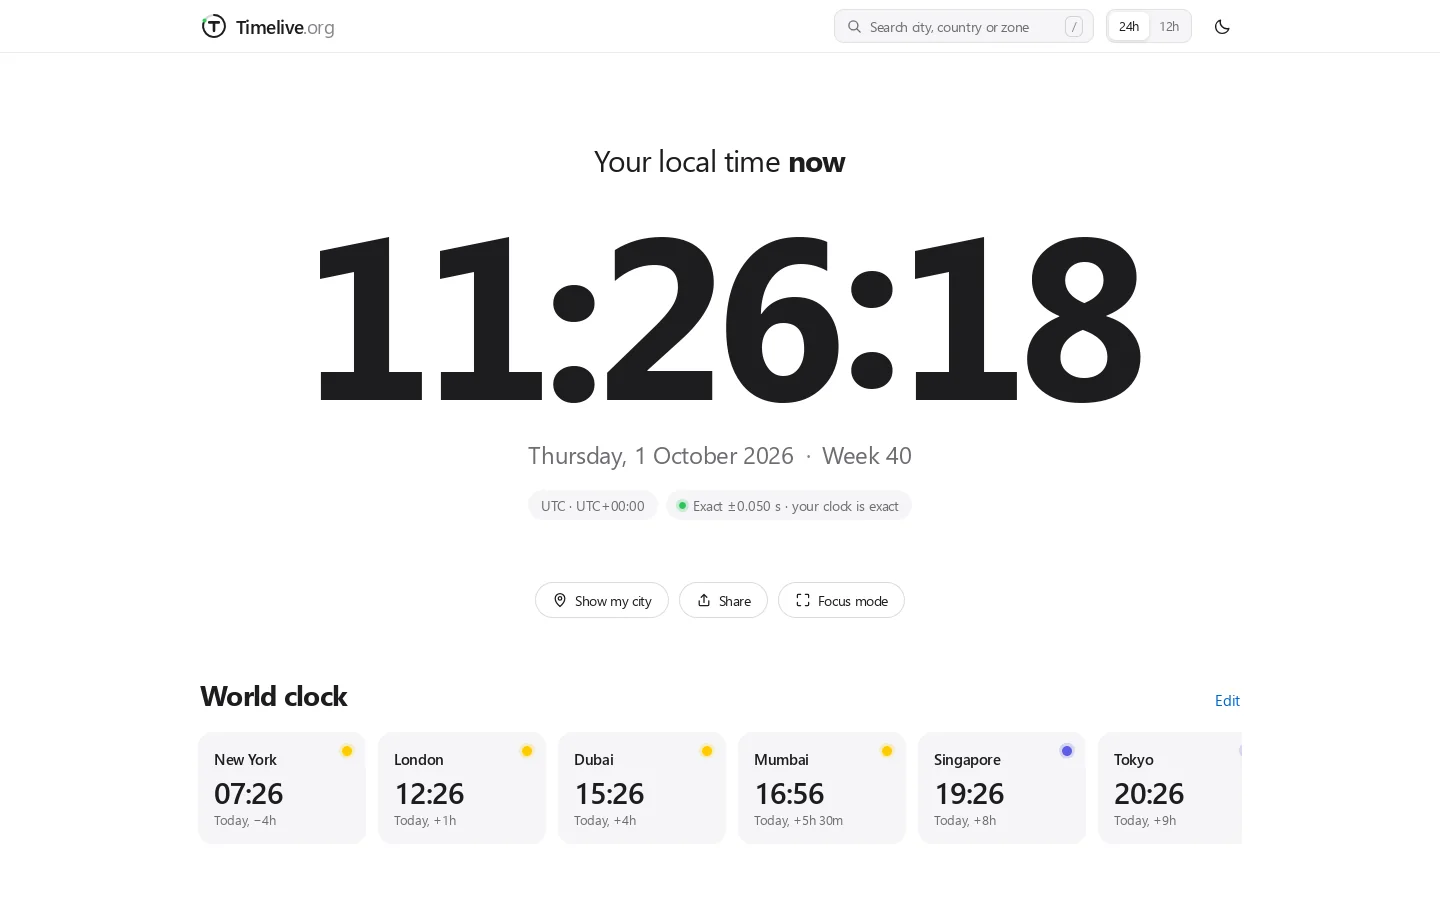1440x900 pixels.
Task: Focus the city, country or zone search field
Action: [963, 27]
